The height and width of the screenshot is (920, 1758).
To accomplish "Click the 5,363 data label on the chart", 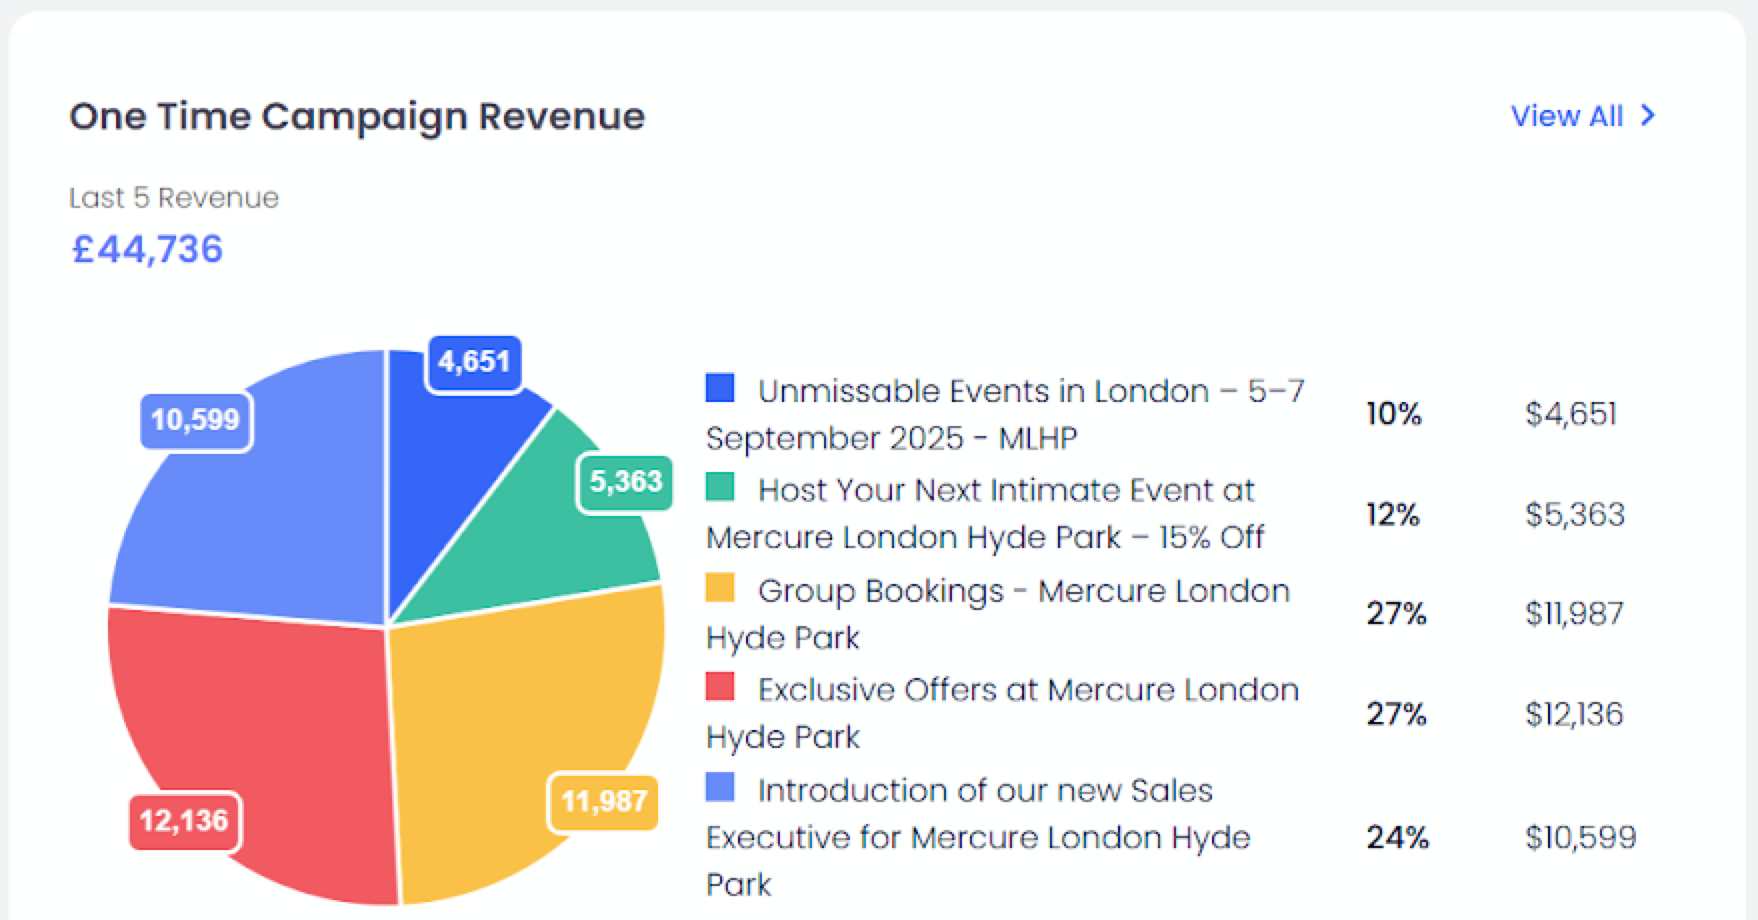I will coord(626,482).
